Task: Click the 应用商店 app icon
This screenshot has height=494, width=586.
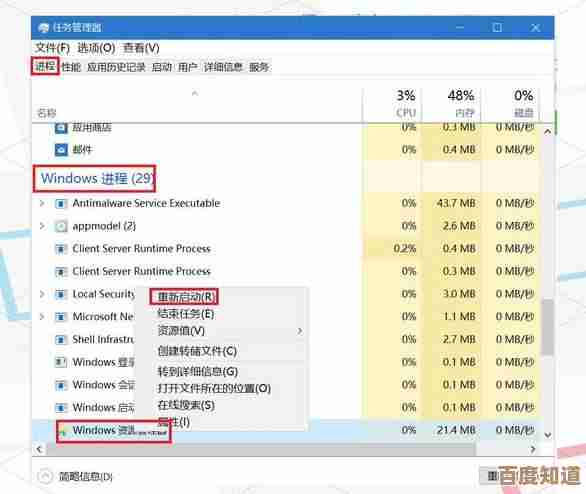Action: click(61, 128)
